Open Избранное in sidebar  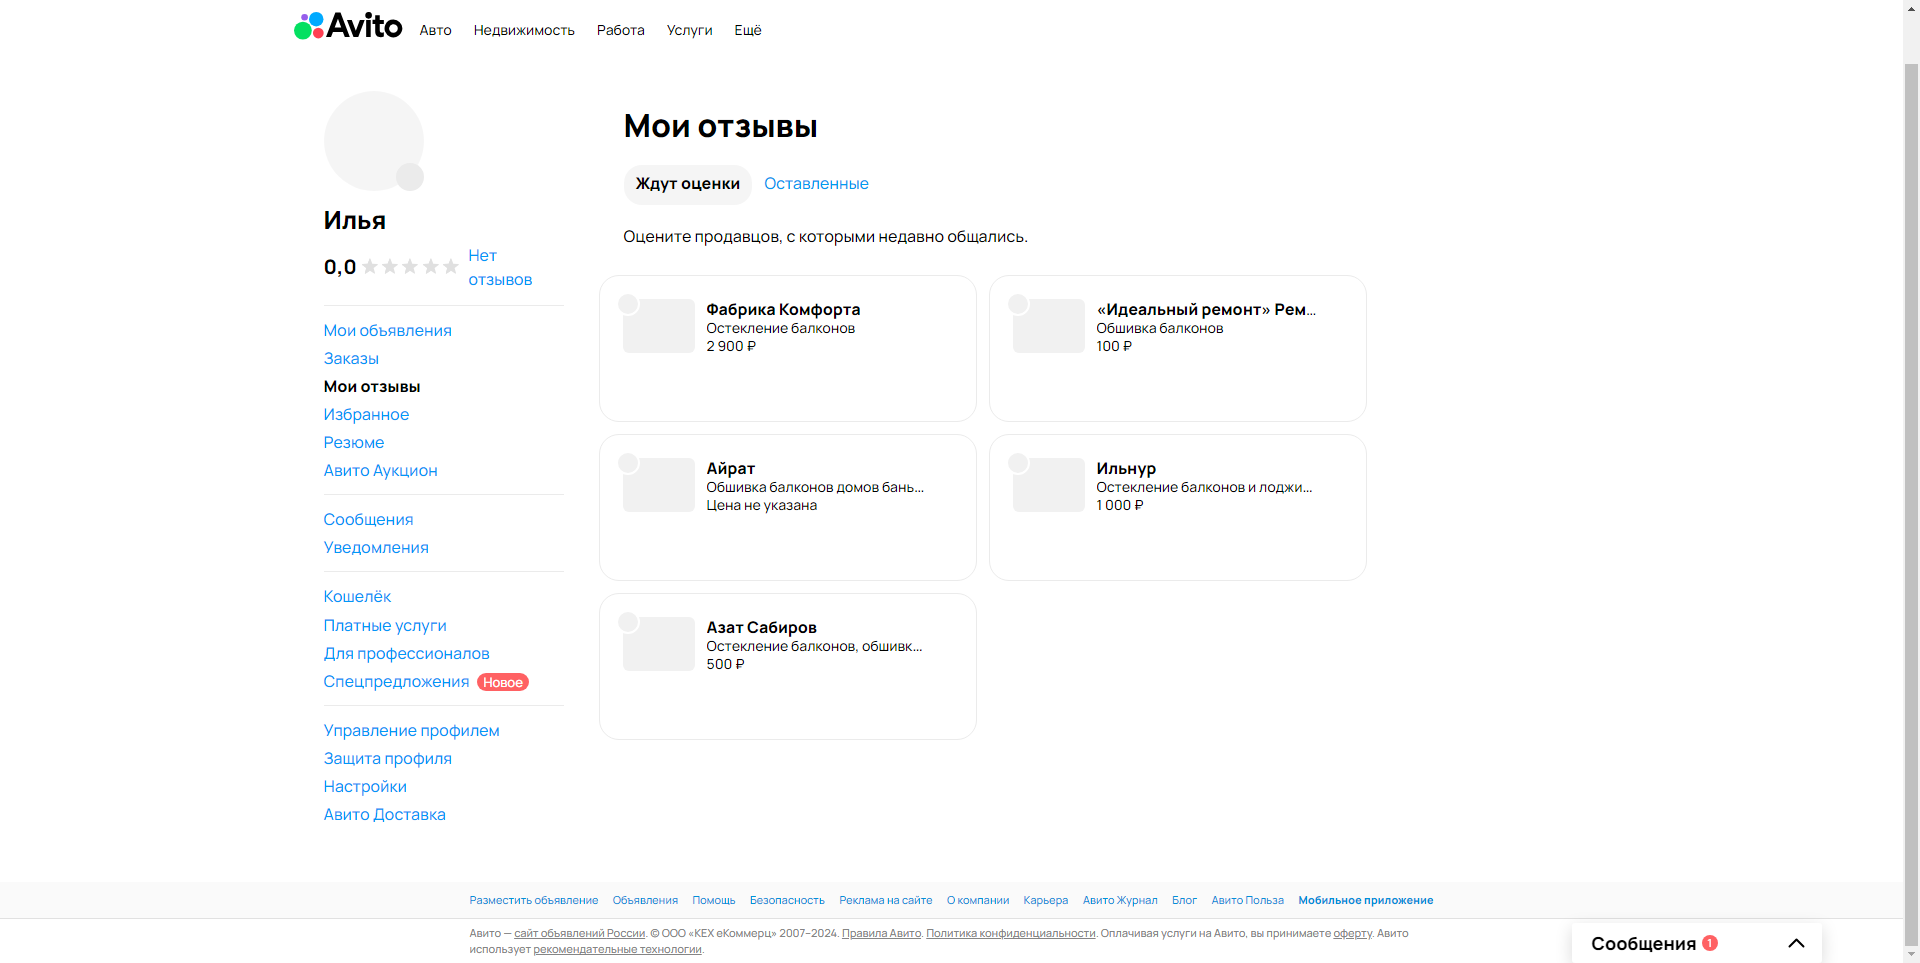click(x=366, y=414)
